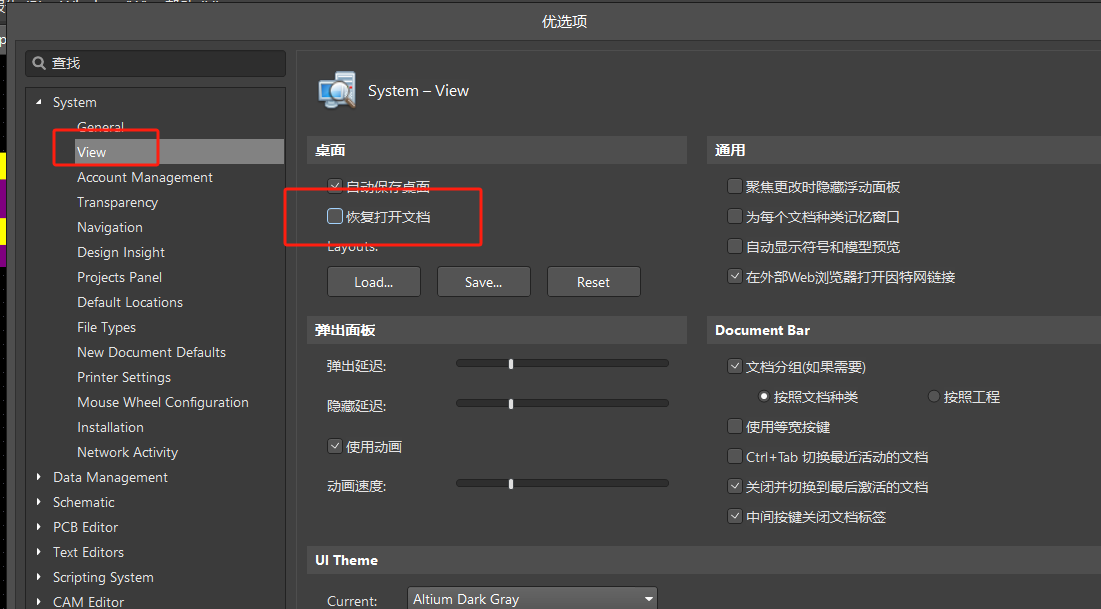Open Account Management preferences page
This screenshot has height=609, width=1101.
tap(145, 177)
